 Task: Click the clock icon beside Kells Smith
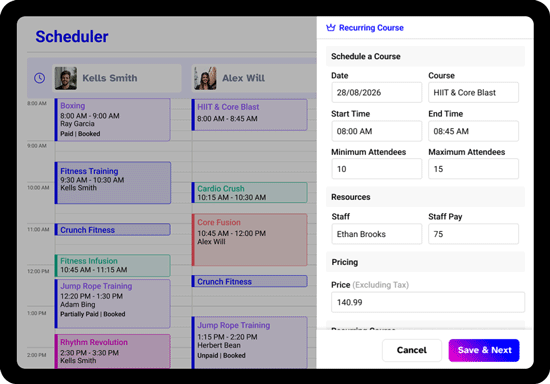(39, 78)
